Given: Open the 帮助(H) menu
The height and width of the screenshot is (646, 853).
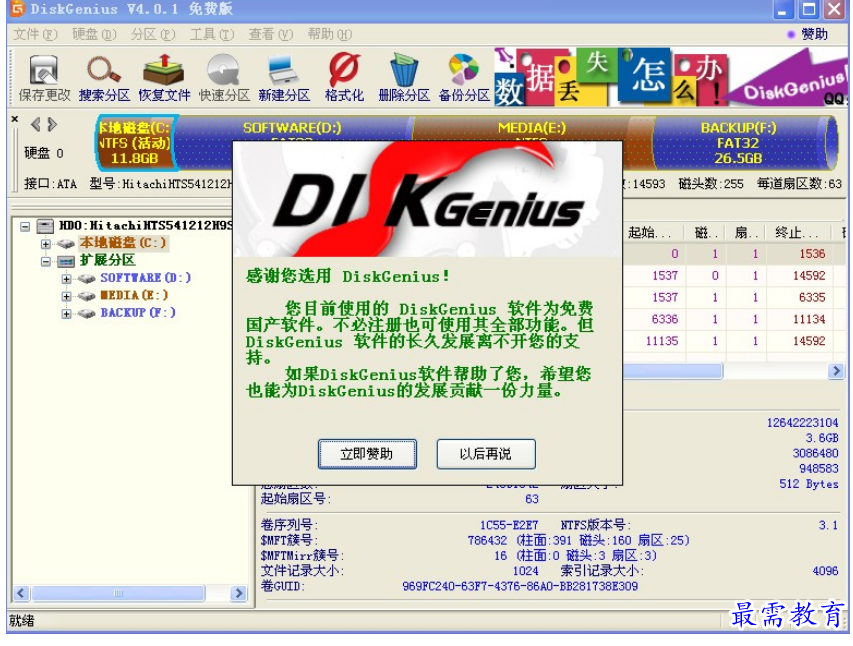Looking at the screenshot, I should [x=330, y=34].
